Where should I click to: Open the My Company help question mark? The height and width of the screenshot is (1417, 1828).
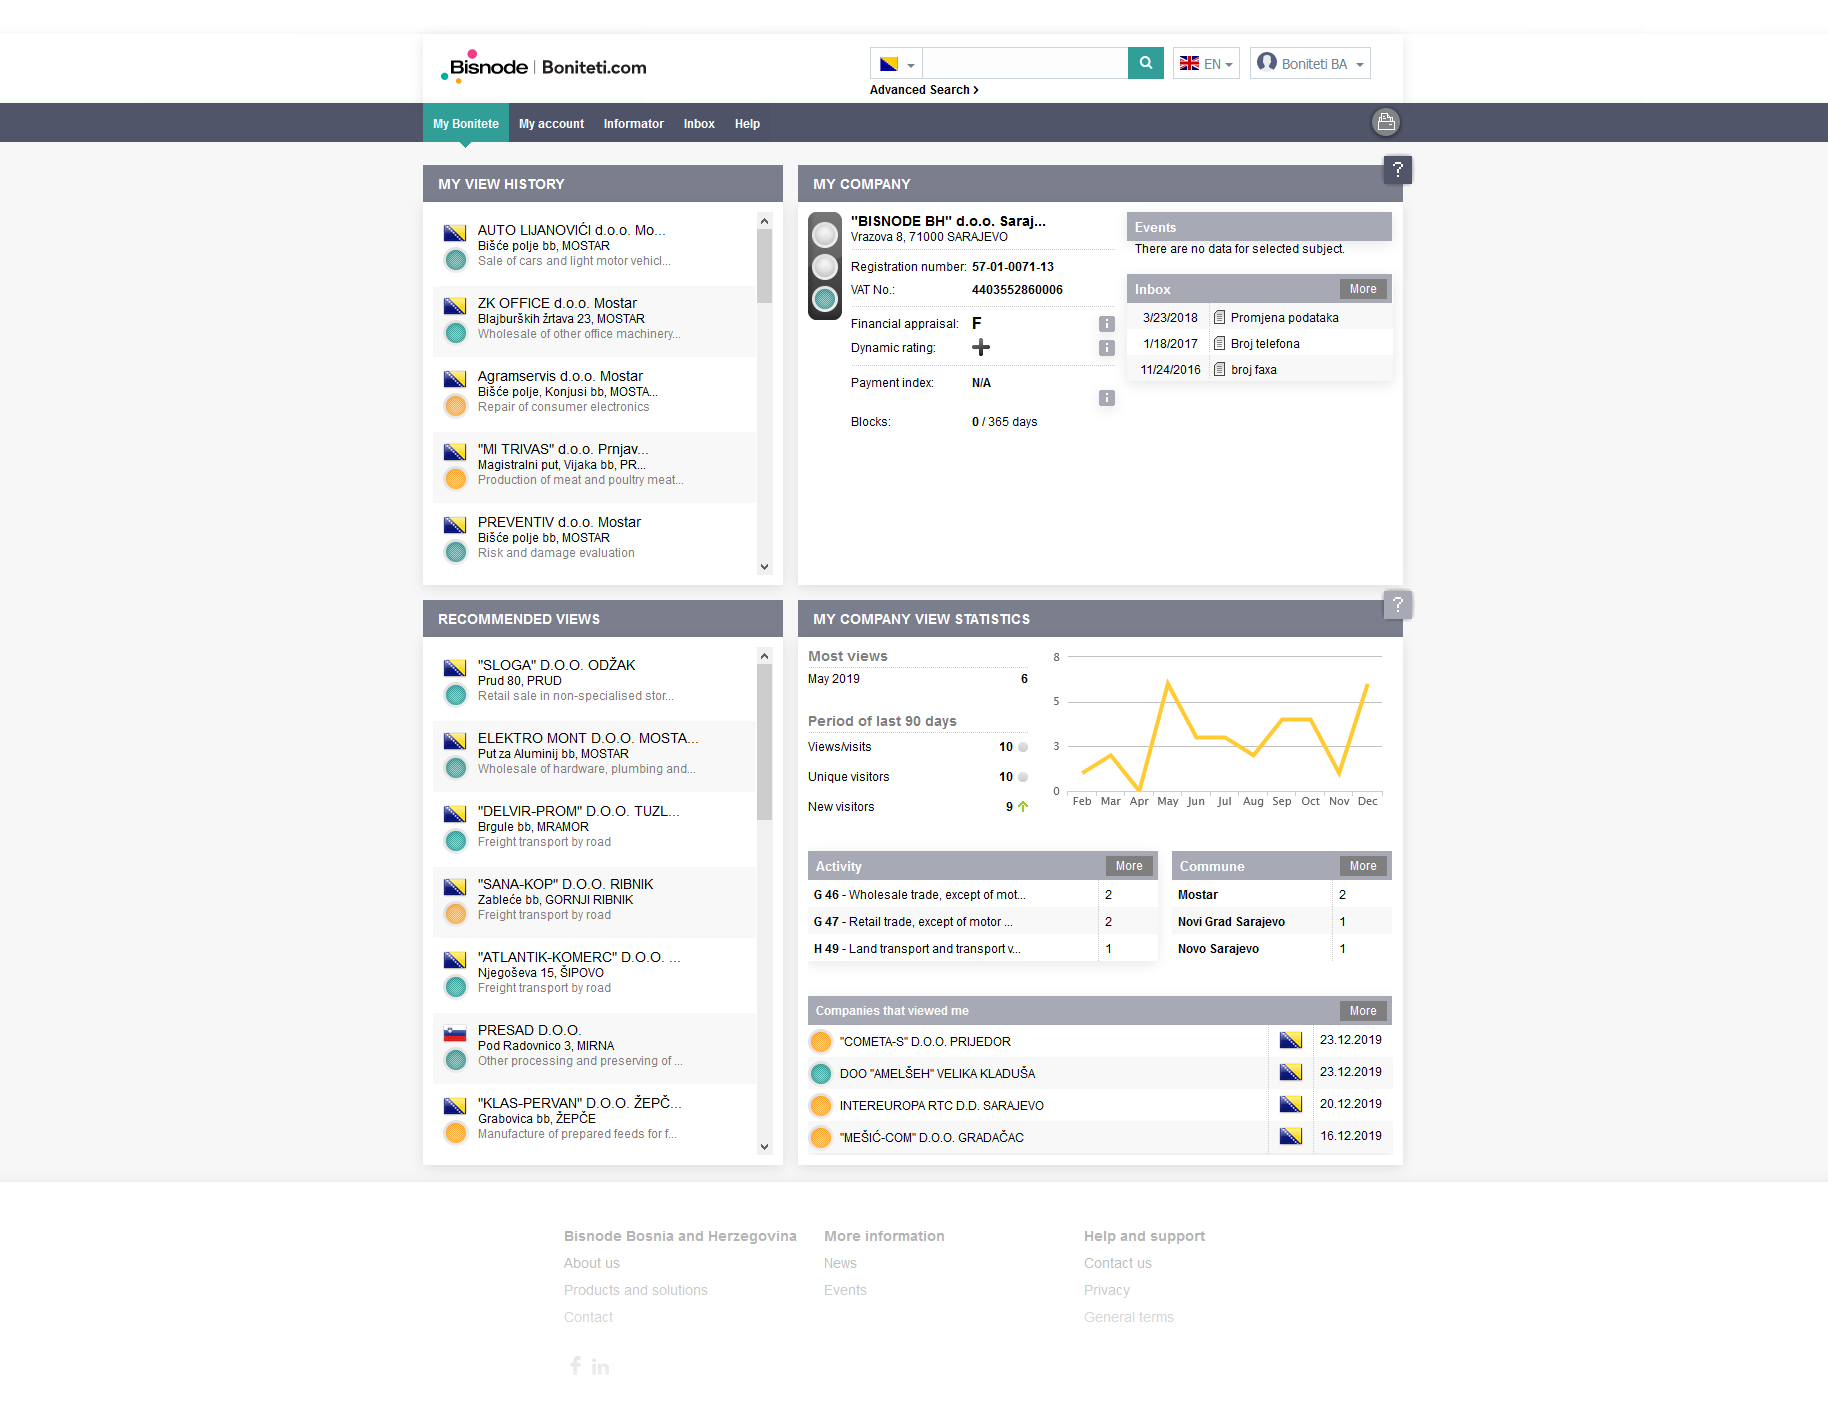1397,169
